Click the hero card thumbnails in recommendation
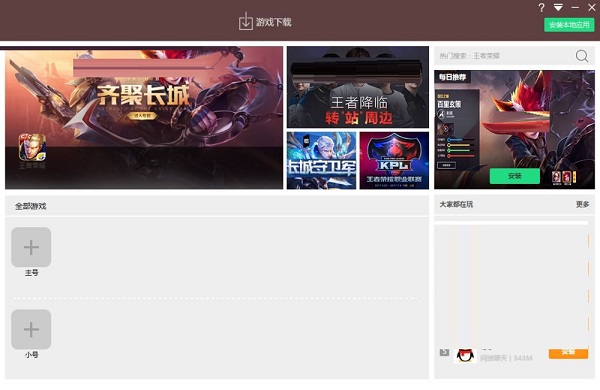Viewport: 600px width, 390px height. [563, 178]
